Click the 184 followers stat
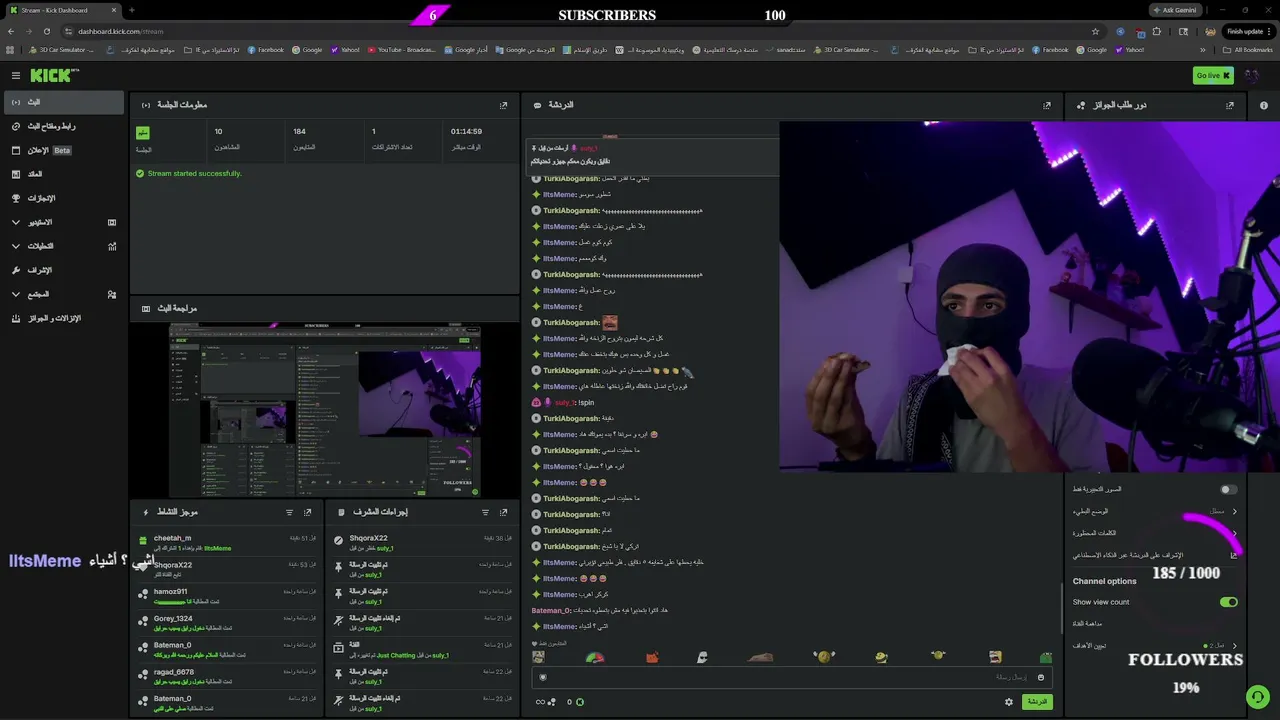 point(324,138)
